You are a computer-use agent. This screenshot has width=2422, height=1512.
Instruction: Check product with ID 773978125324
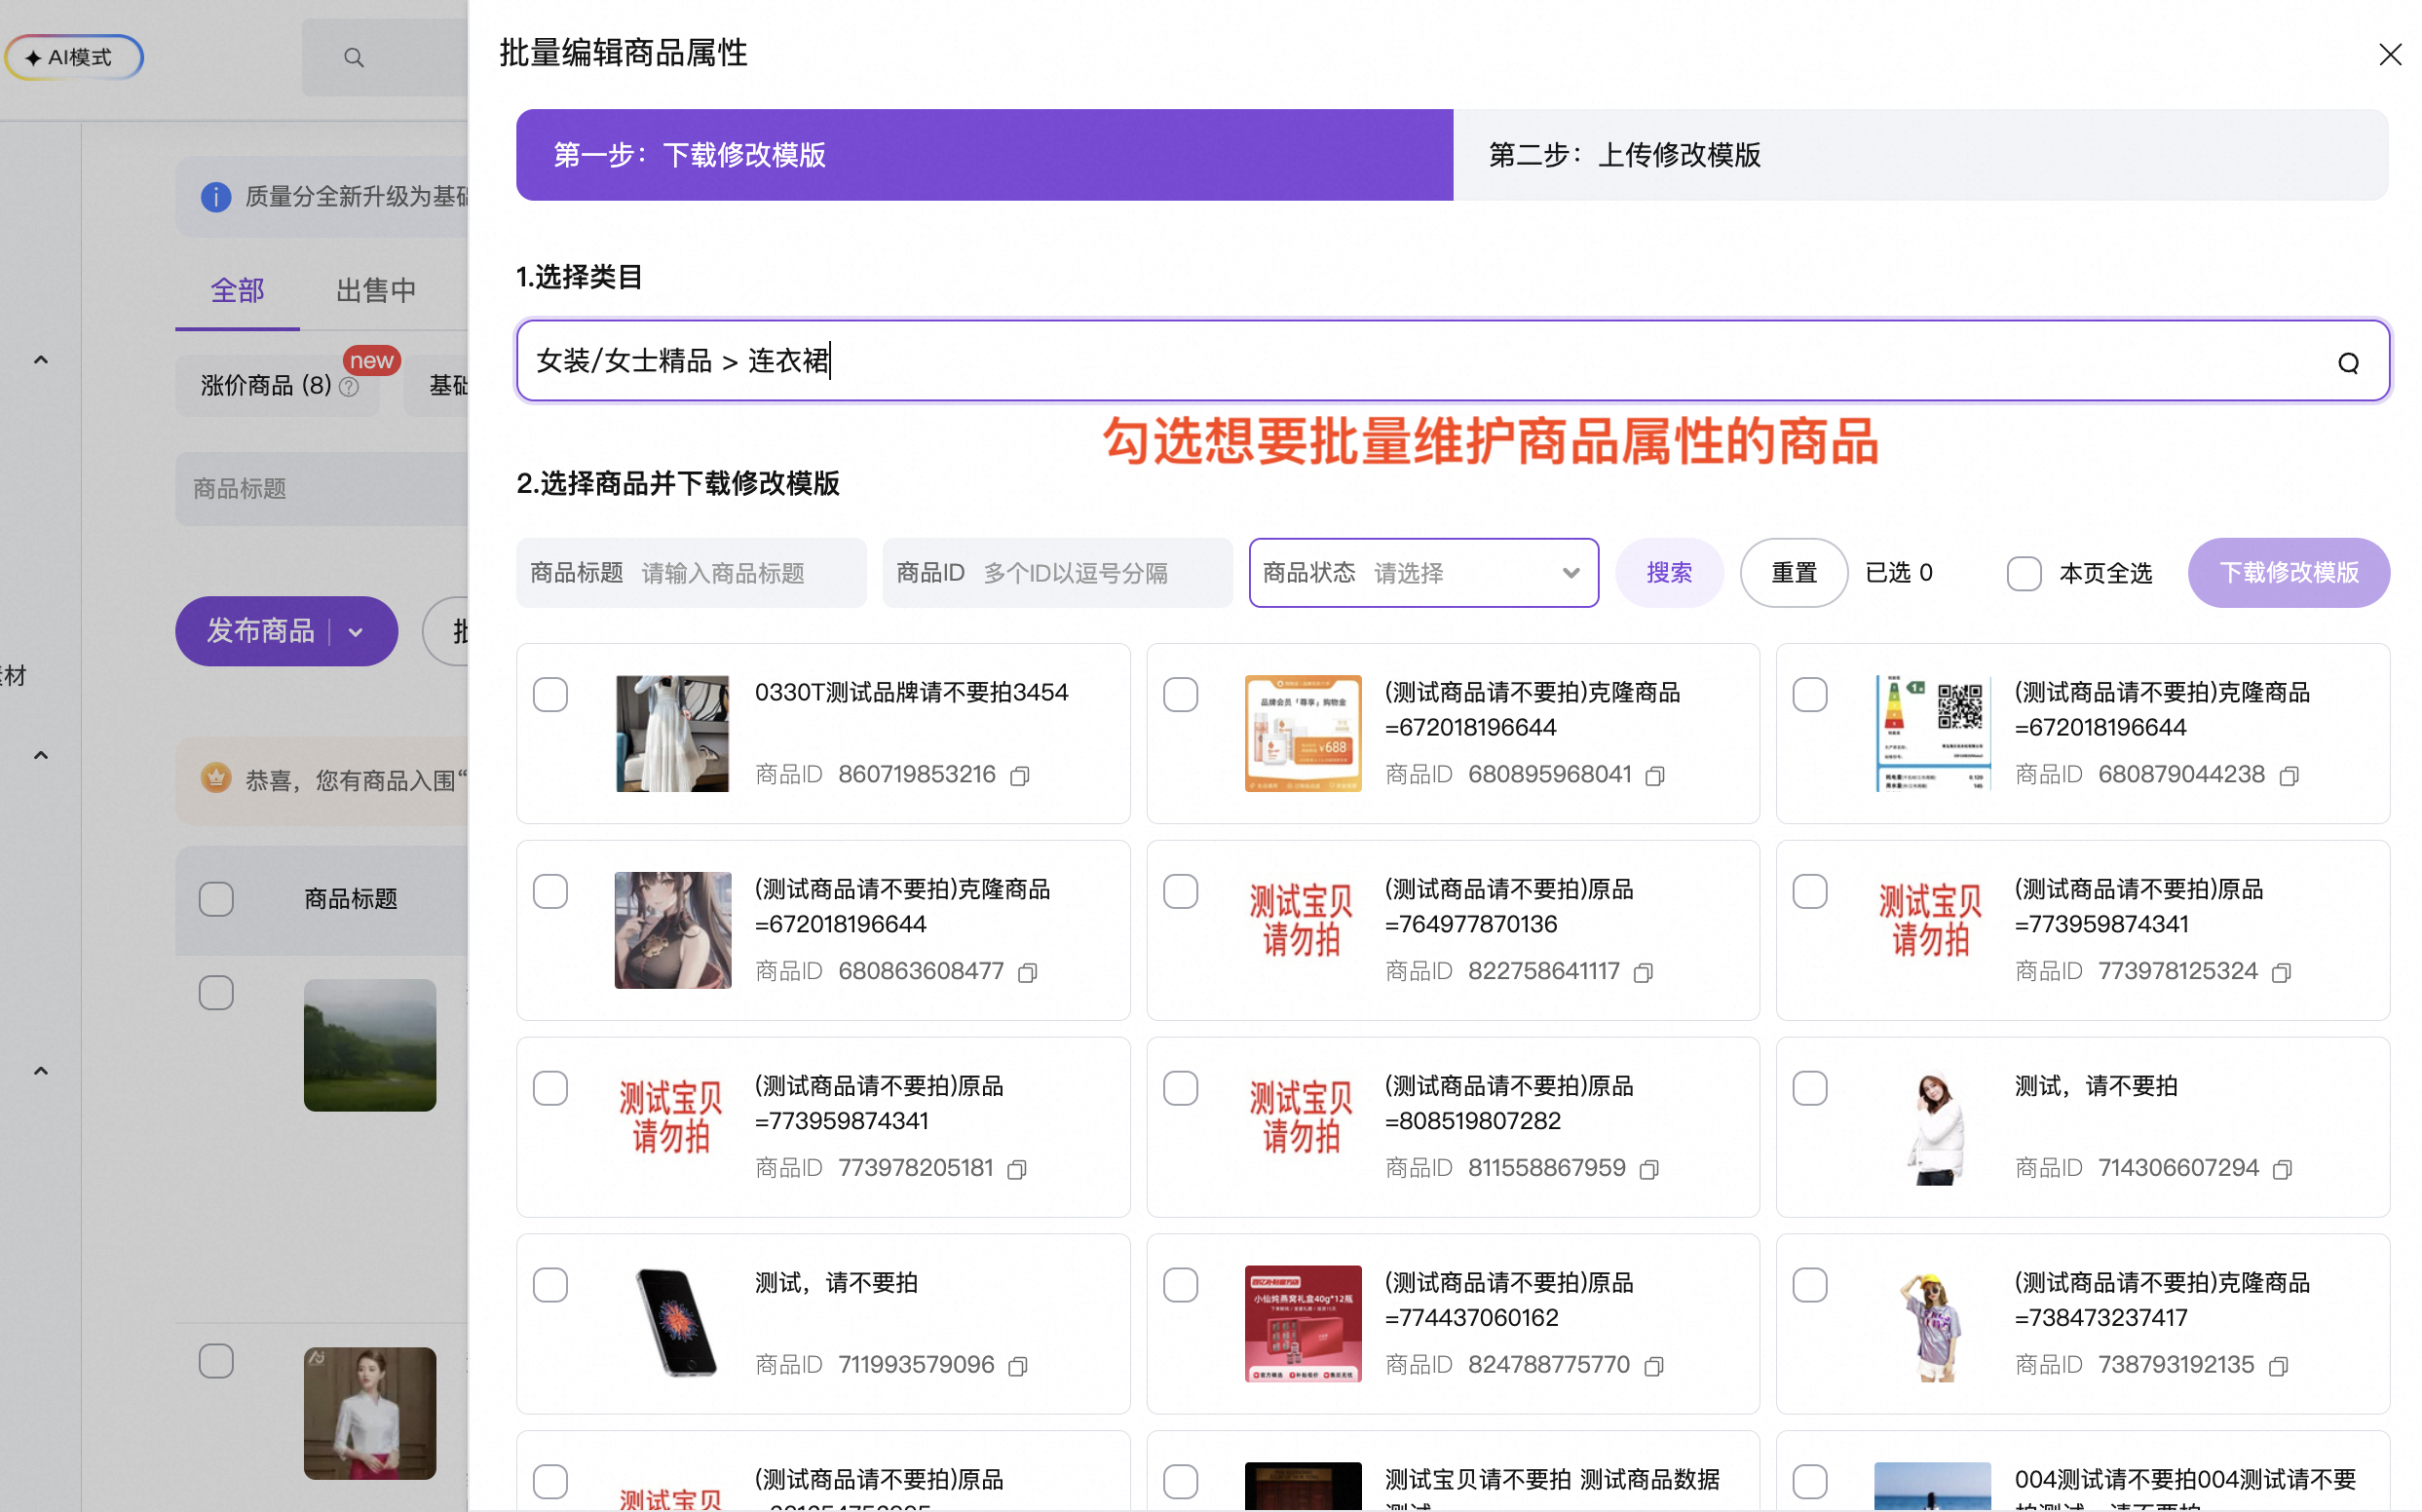[1810, 891]
